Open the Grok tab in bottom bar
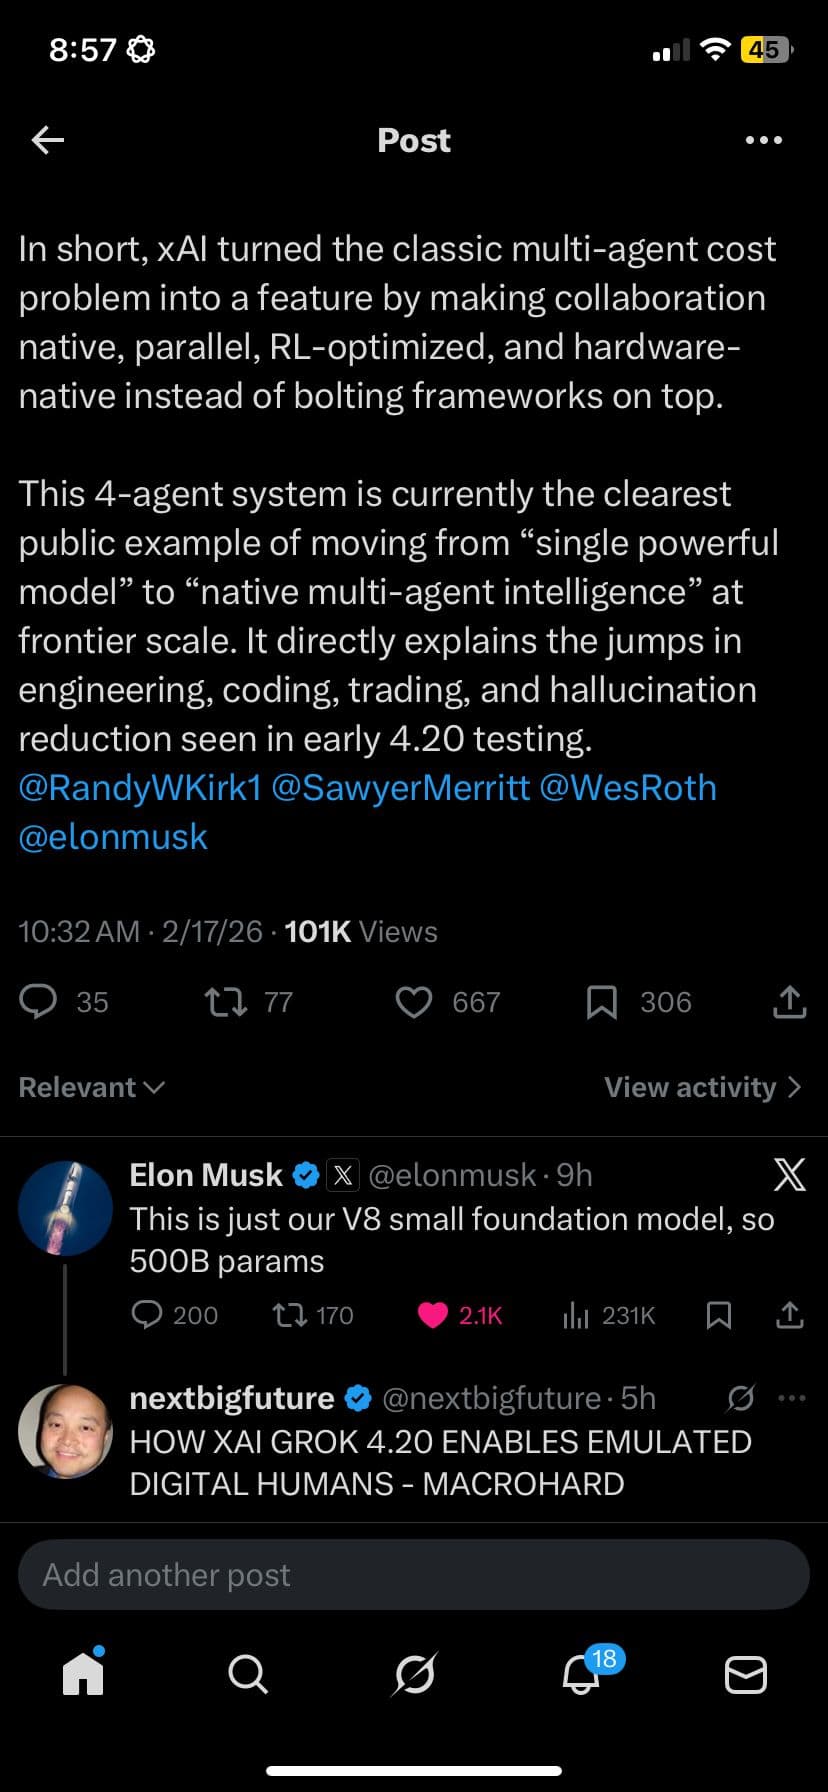The width and height of the screenshot is (828, 1792). coord(414,1673)
